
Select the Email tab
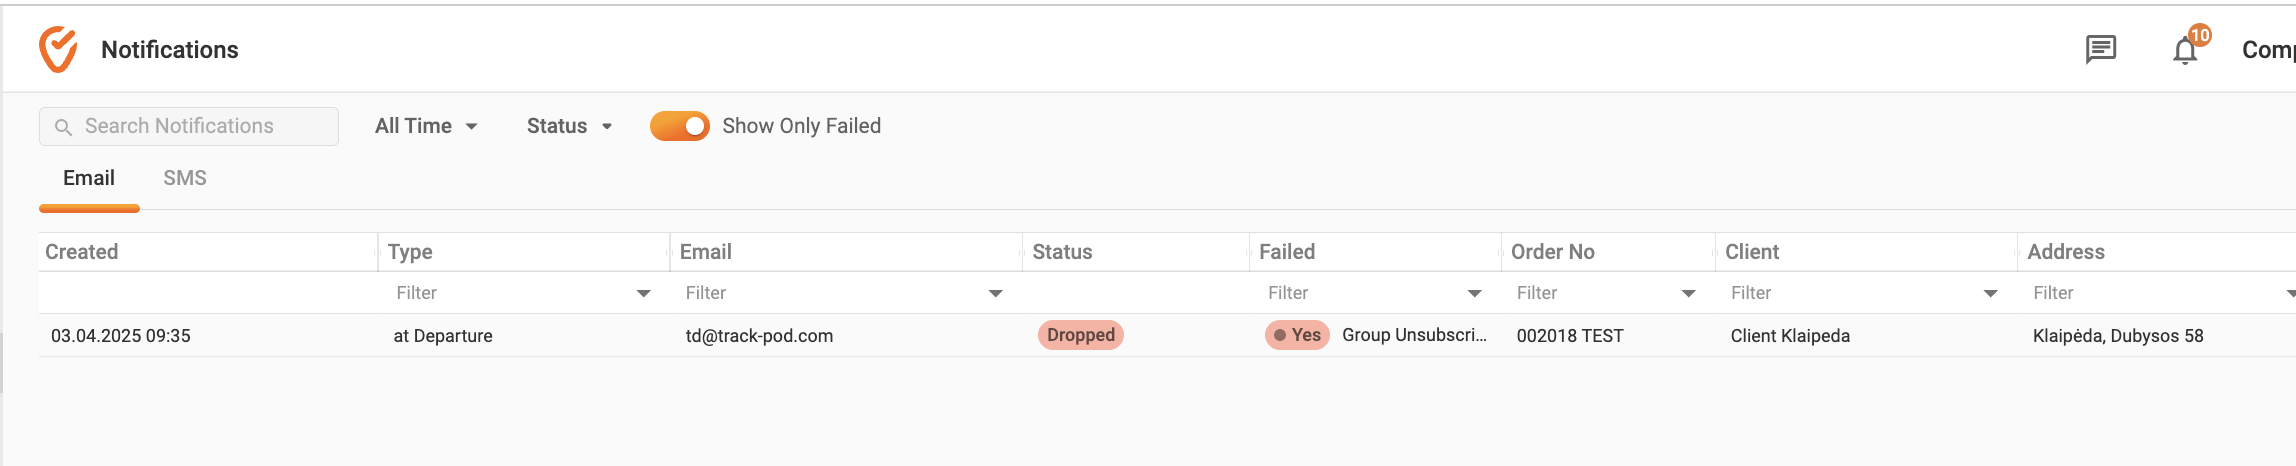(x=89, y=178)
